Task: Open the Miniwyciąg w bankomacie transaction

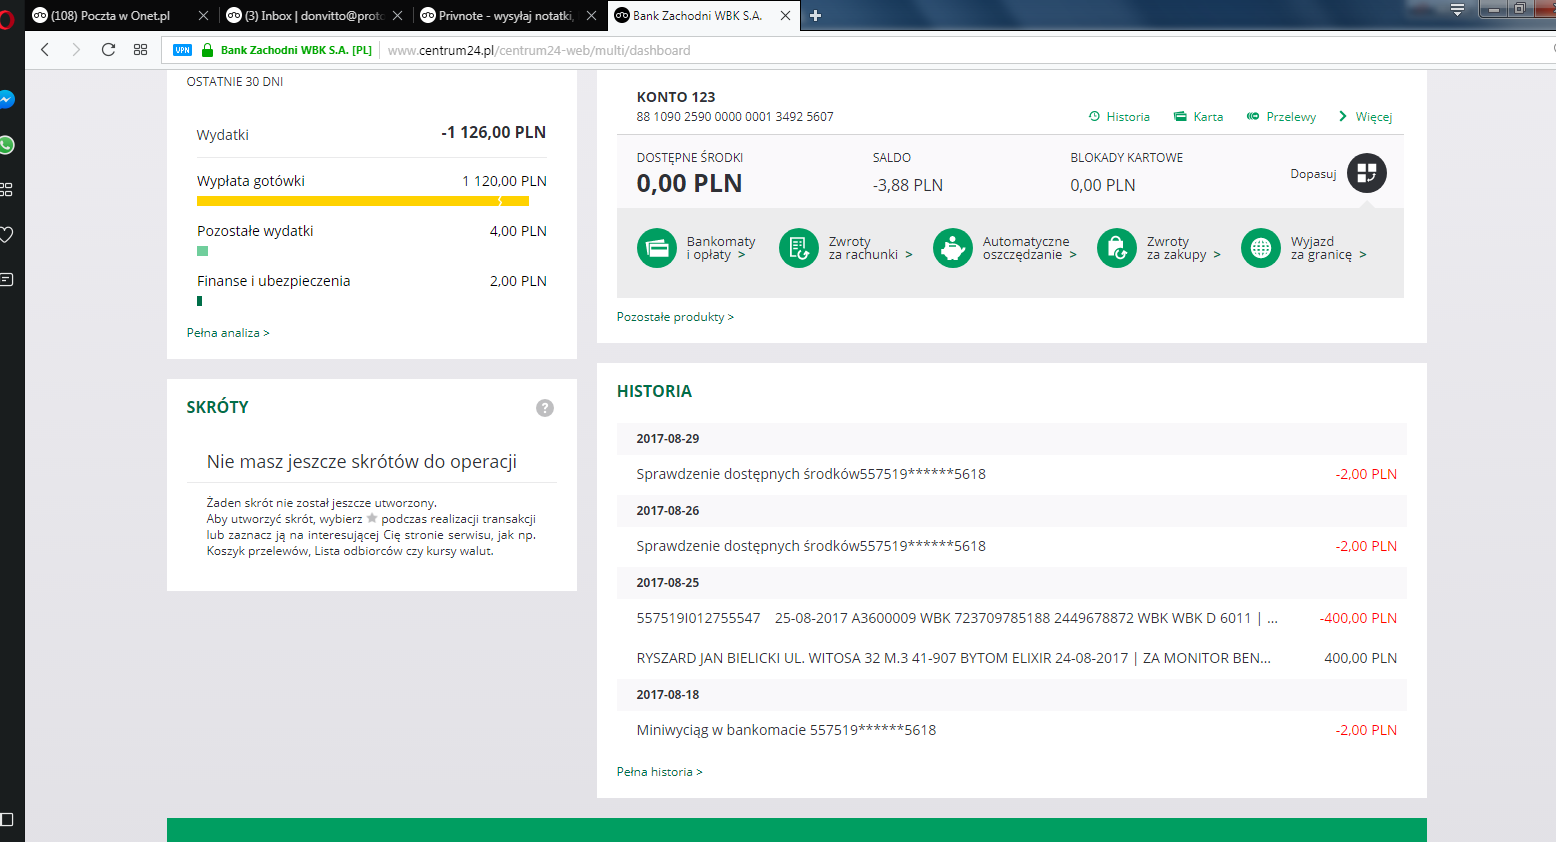Action: [x=1012, y=730]
